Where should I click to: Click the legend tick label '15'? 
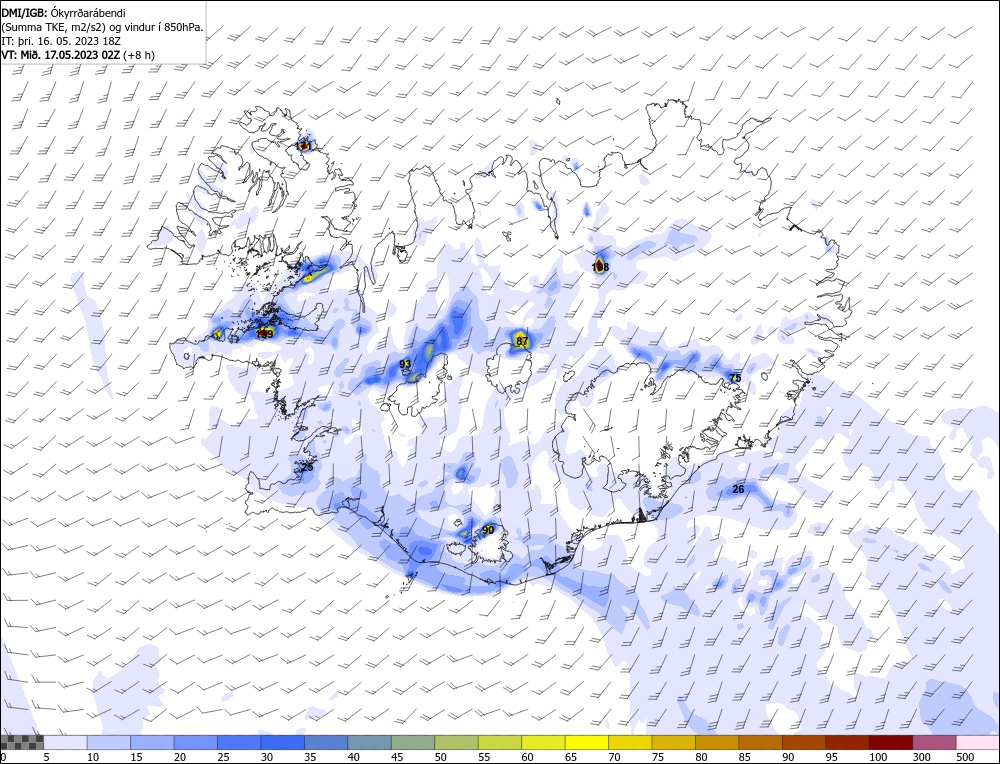click(x=136, y=757)
